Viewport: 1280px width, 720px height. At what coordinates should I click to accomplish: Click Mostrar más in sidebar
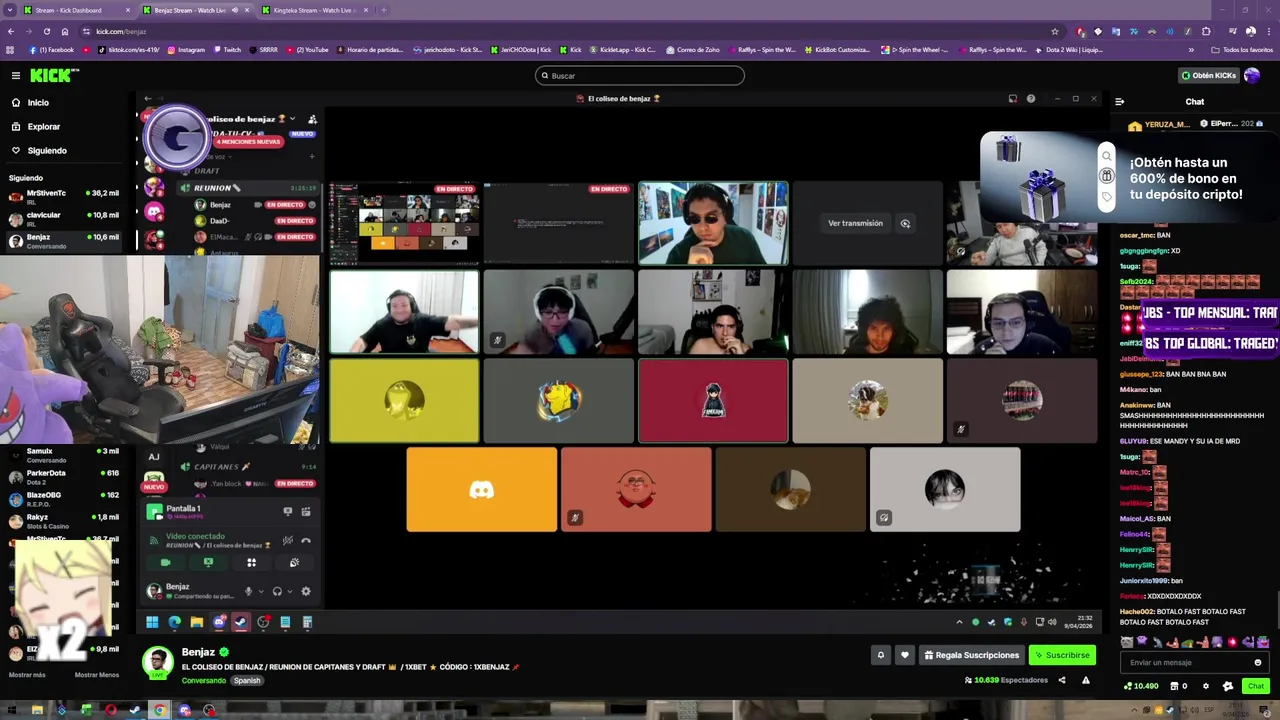27,675
